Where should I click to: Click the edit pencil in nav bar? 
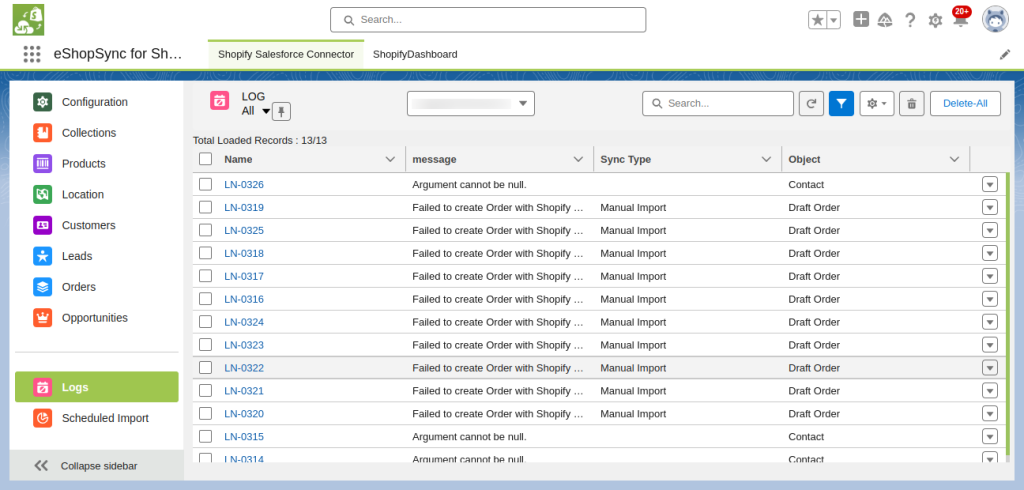1004,55
